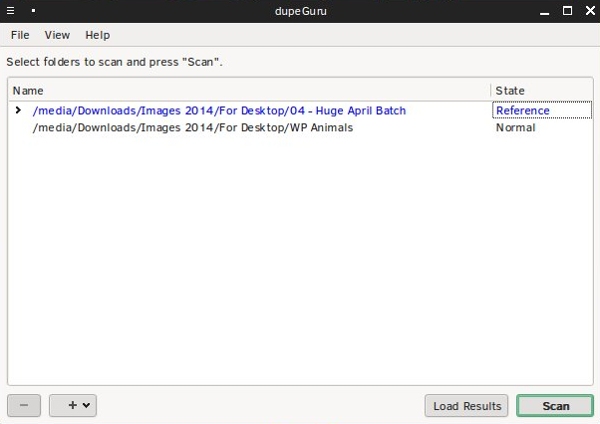Open the plus add folder dropdown
600x424 pixels.
pyautogui.click(x=73, y=405)
